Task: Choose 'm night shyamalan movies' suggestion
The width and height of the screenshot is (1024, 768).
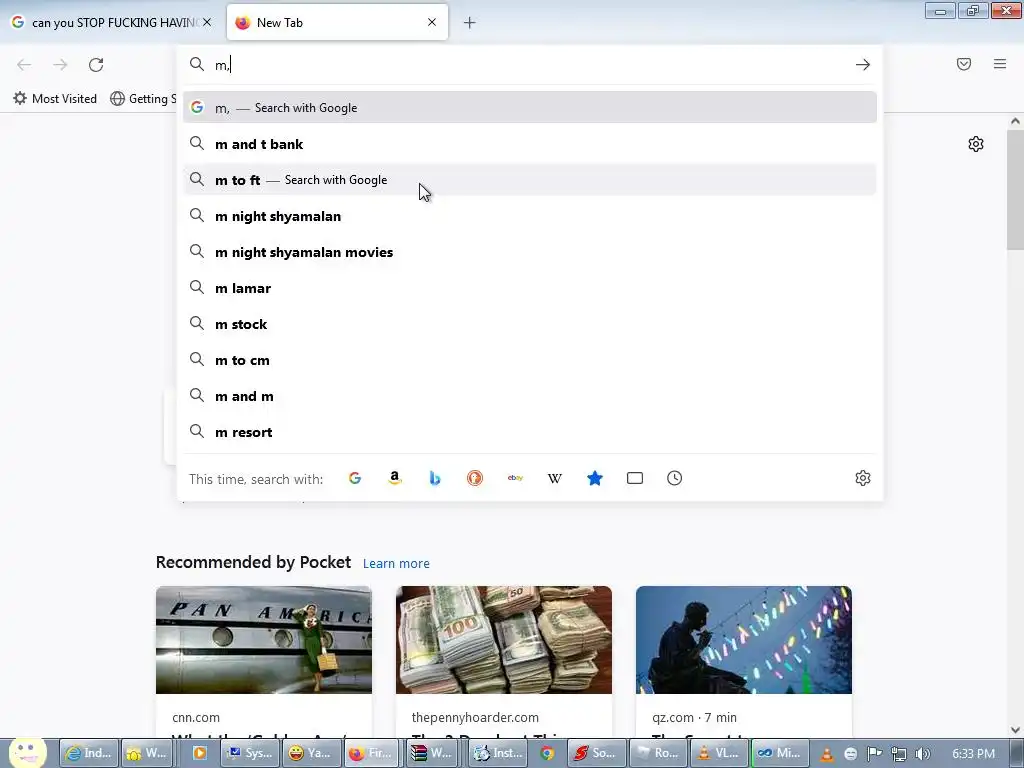Action: [x=530, y=251]
